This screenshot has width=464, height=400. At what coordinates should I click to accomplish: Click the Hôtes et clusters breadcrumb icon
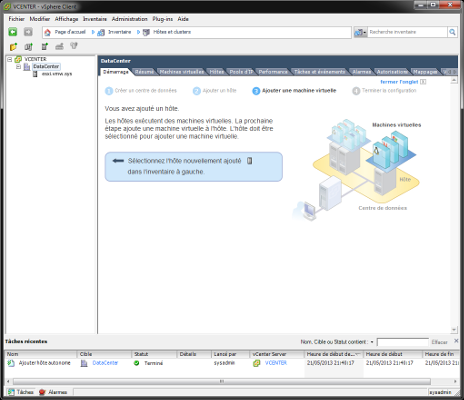[x=146, y=32]
